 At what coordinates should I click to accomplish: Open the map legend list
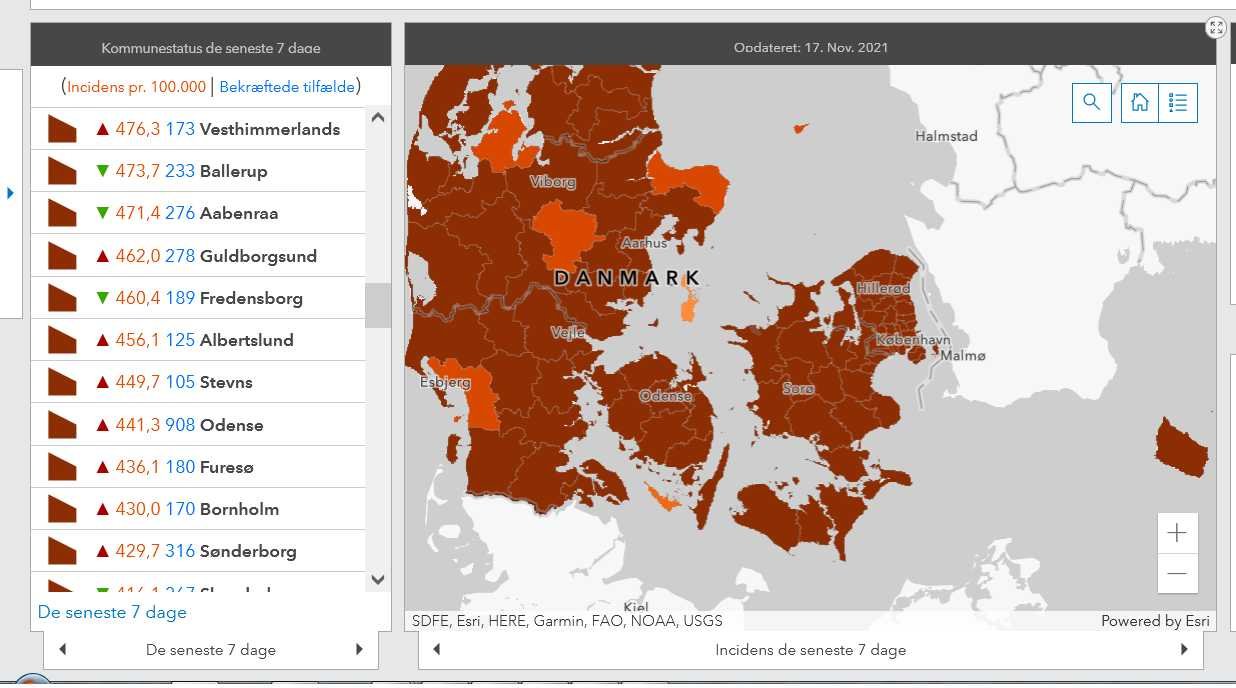point(1178,103)
